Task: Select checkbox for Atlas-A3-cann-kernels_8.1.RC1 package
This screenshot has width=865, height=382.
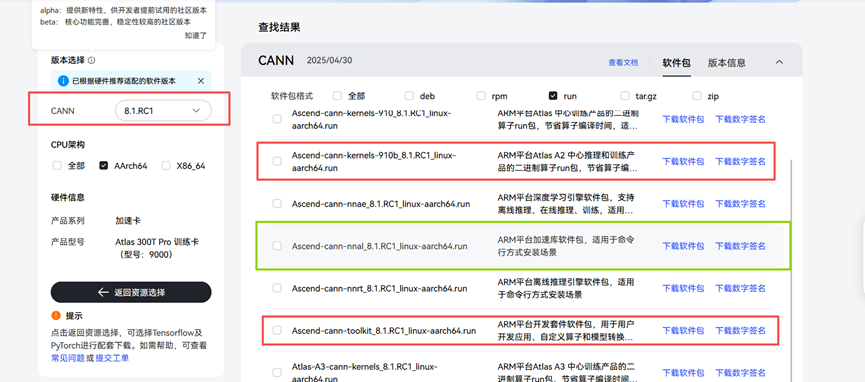Action: click(277, 373)
